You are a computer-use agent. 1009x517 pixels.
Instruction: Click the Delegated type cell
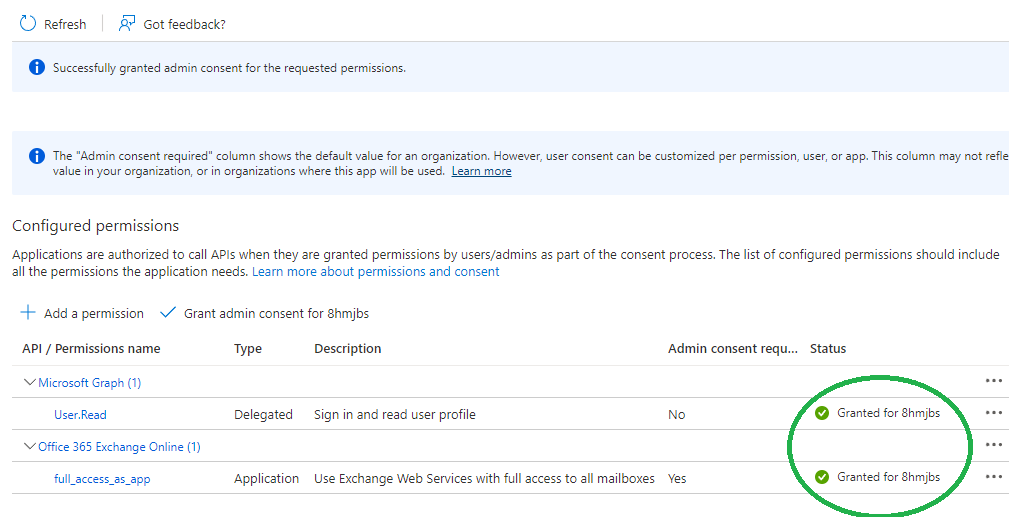tap(263, 415)
